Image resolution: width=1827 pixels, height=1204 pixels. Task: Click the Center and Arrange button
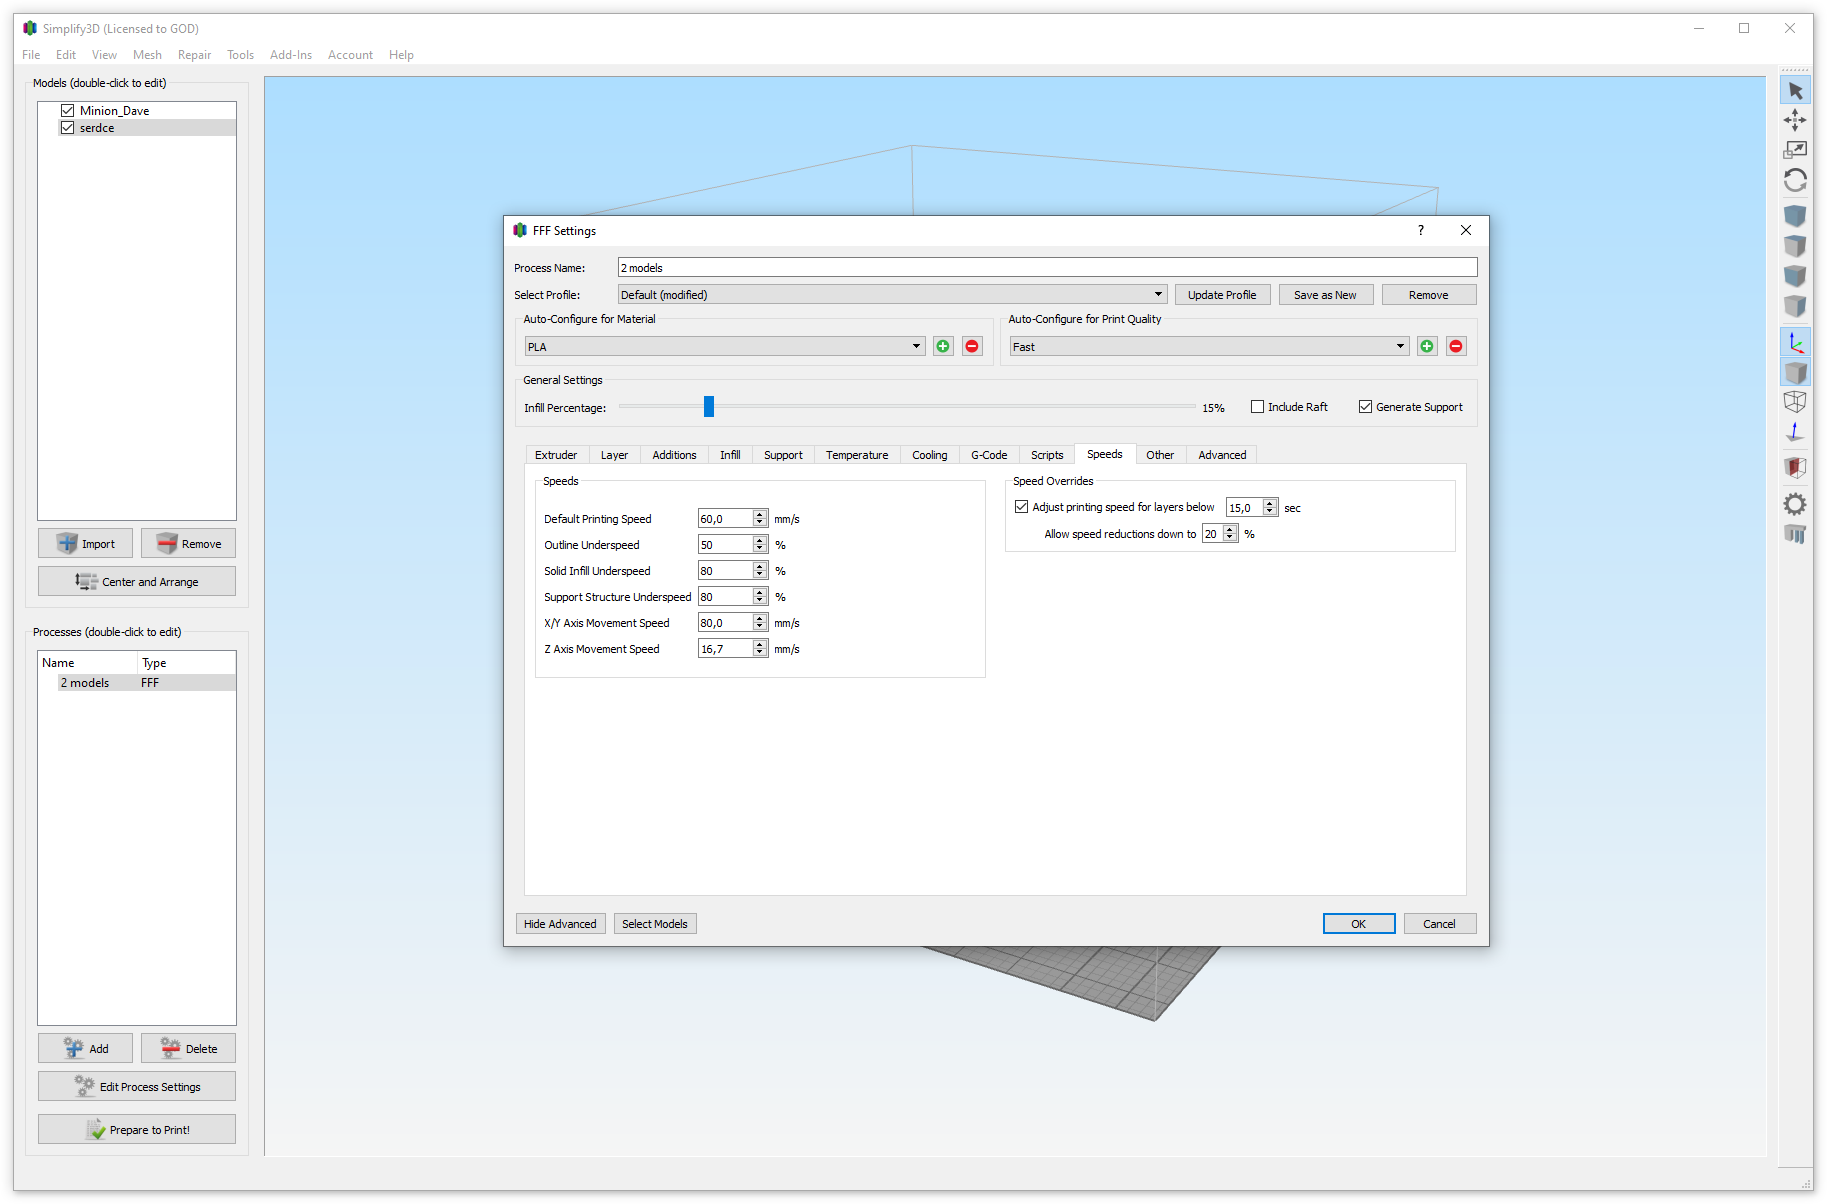(137, 581)
